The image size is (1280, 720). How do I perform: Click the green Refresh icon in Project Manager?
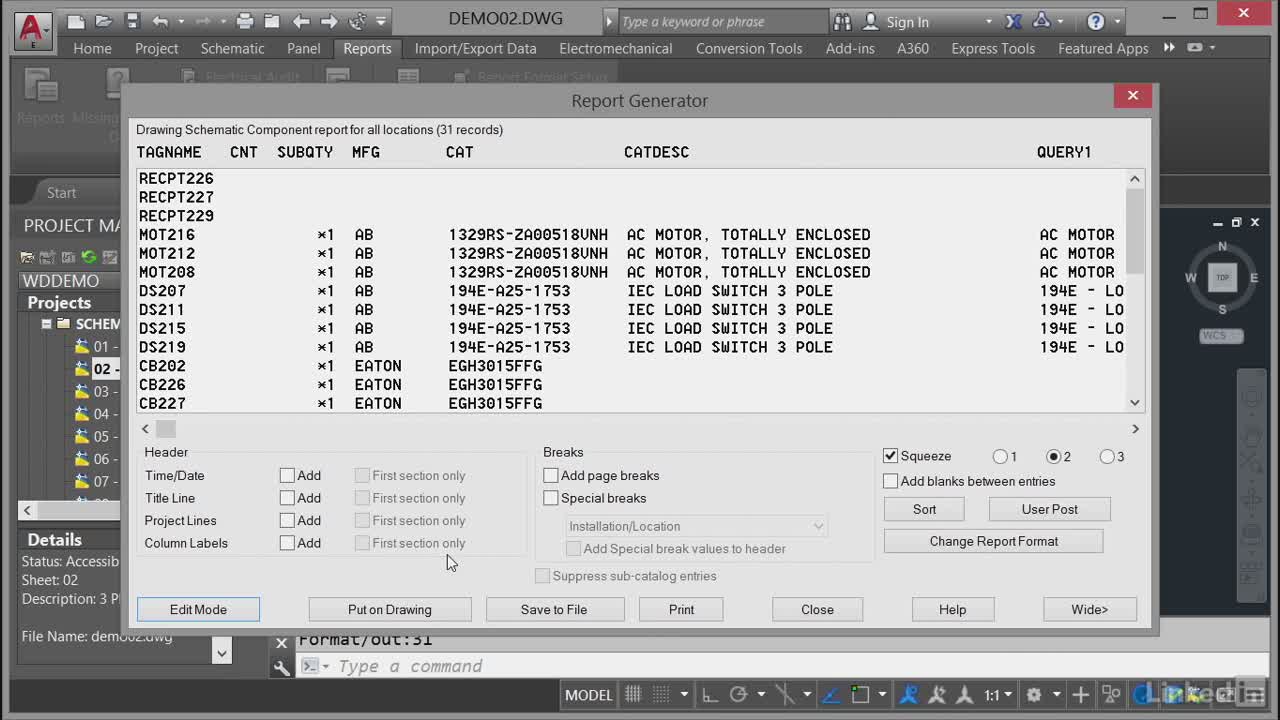click(x=88, y=257)
